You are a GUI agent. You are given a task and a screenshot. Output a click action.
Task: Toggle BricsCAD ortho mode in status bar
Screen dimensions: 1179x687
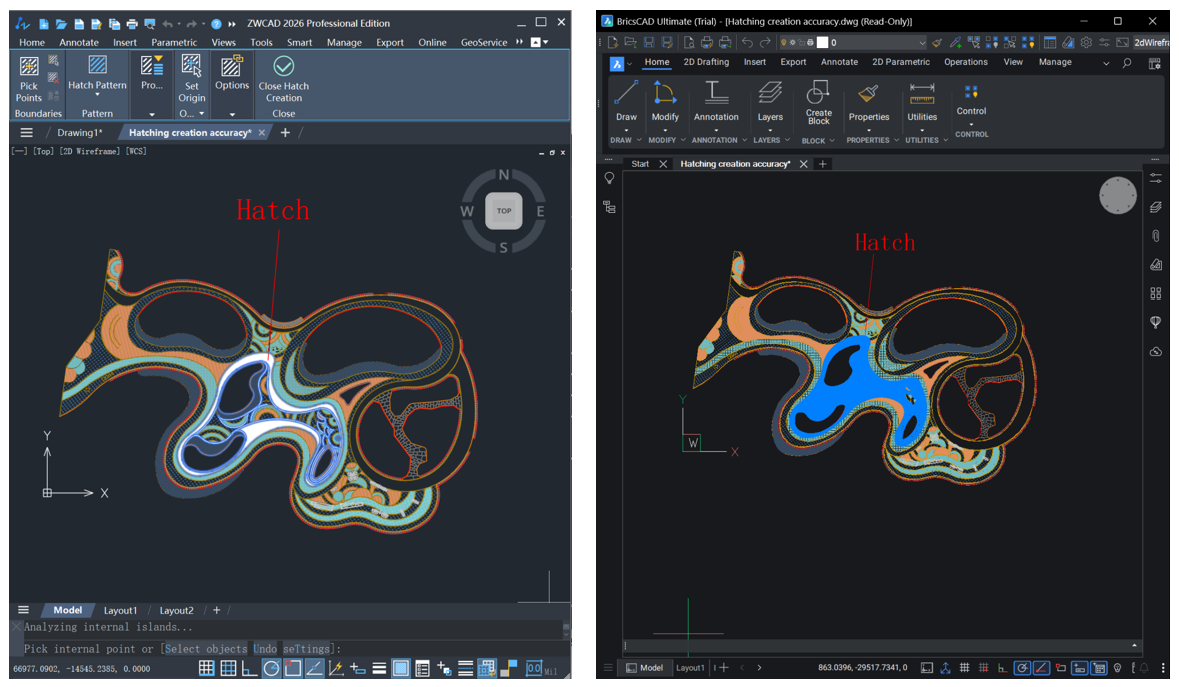pos(1002,667)
